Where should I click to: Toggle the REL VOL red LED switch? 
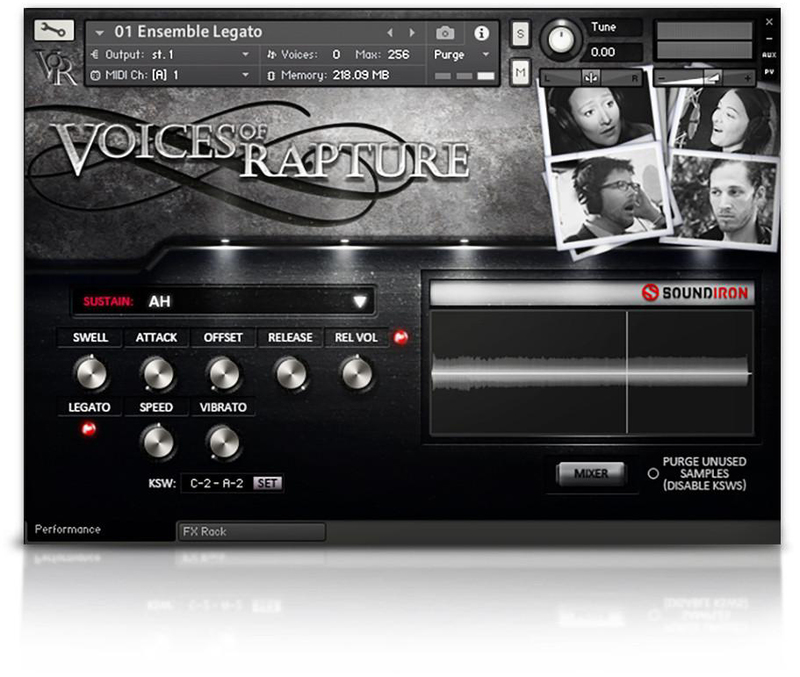[401, 337]
